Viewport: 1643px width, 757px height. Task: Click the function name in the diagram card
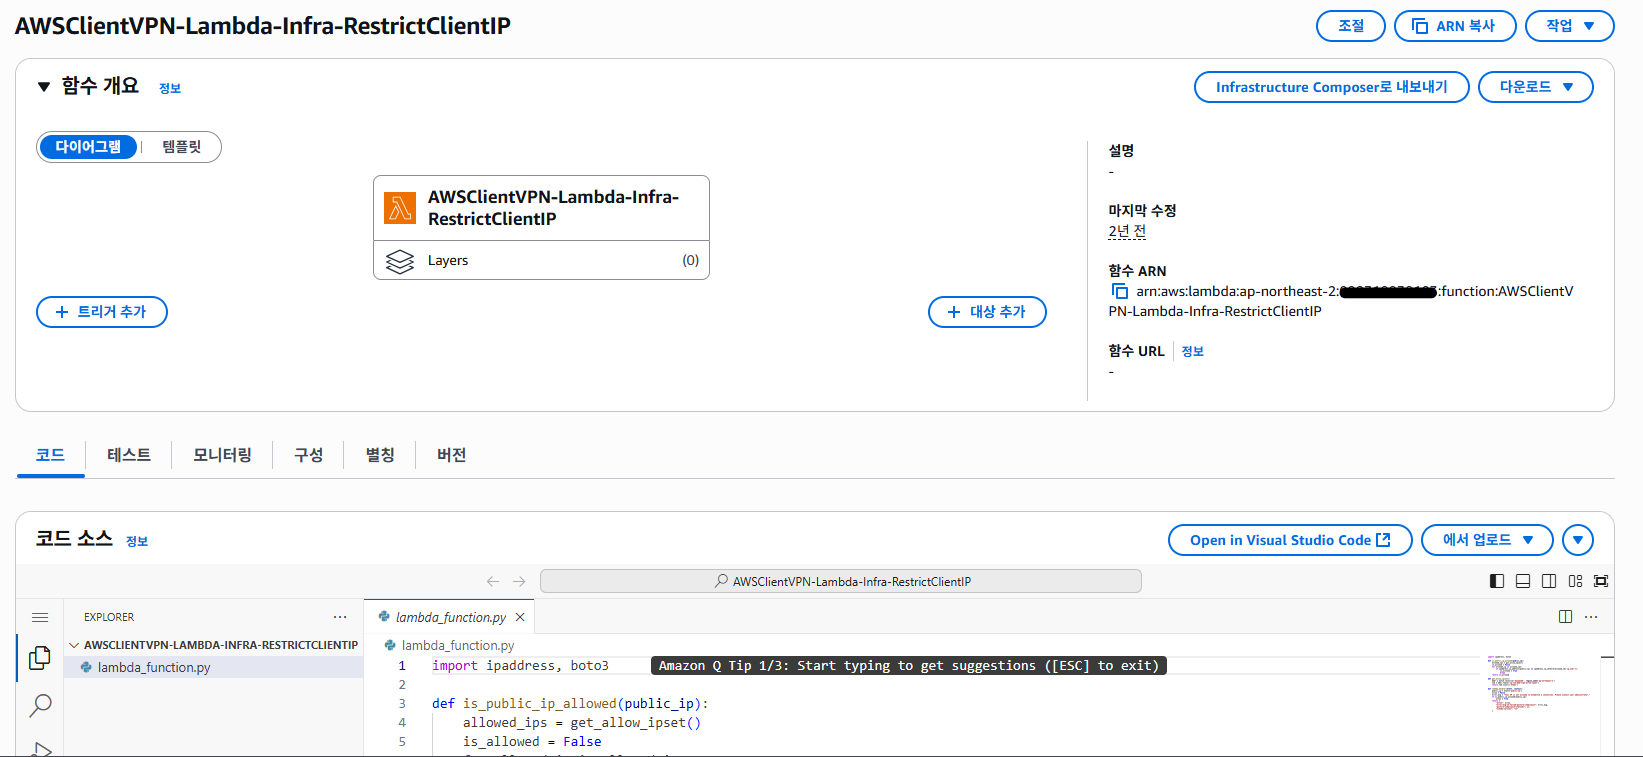pos(553,208)
